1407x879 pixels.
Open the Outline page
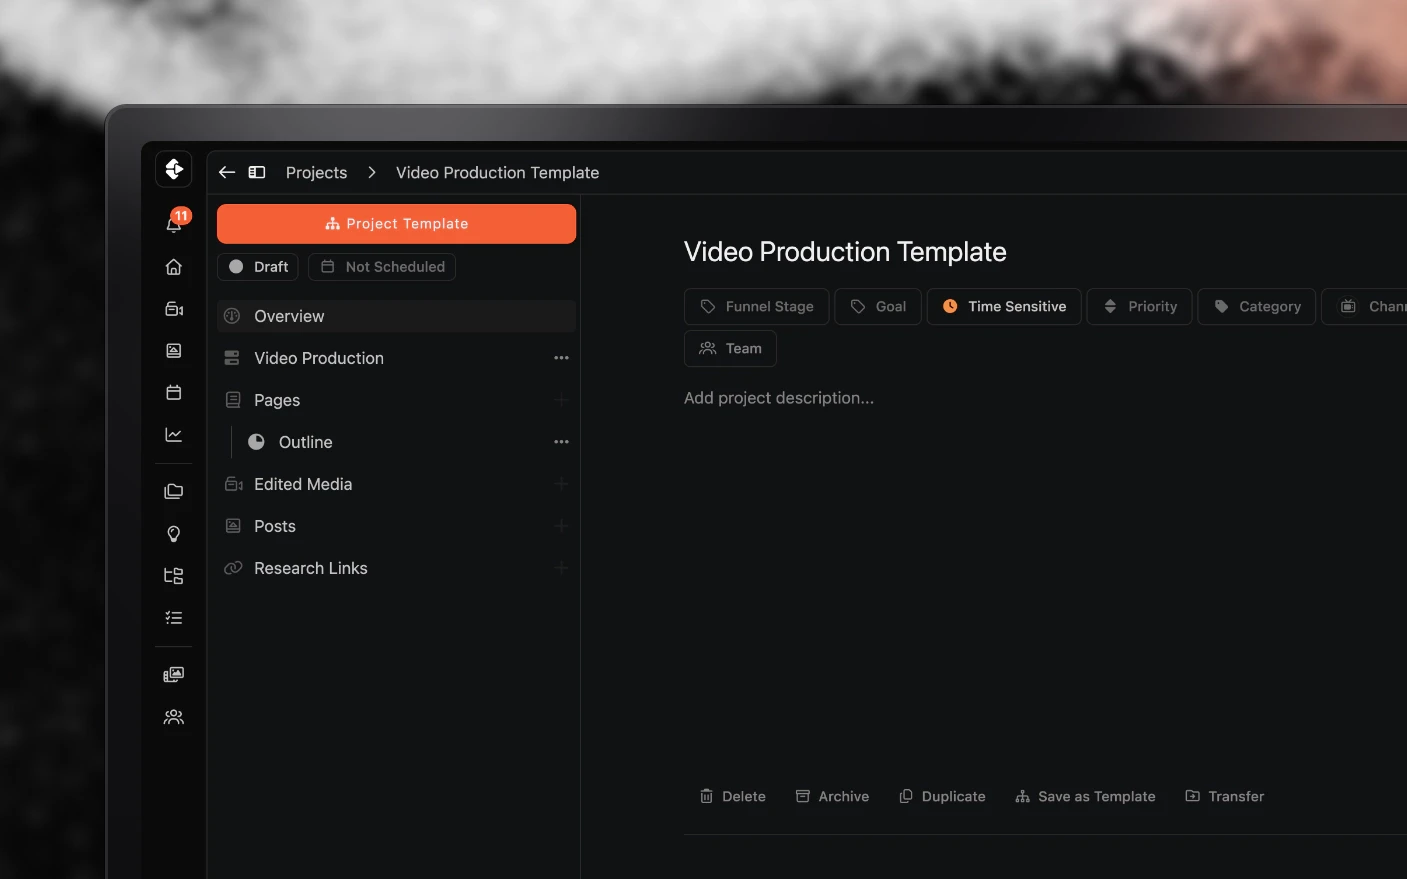305,442
